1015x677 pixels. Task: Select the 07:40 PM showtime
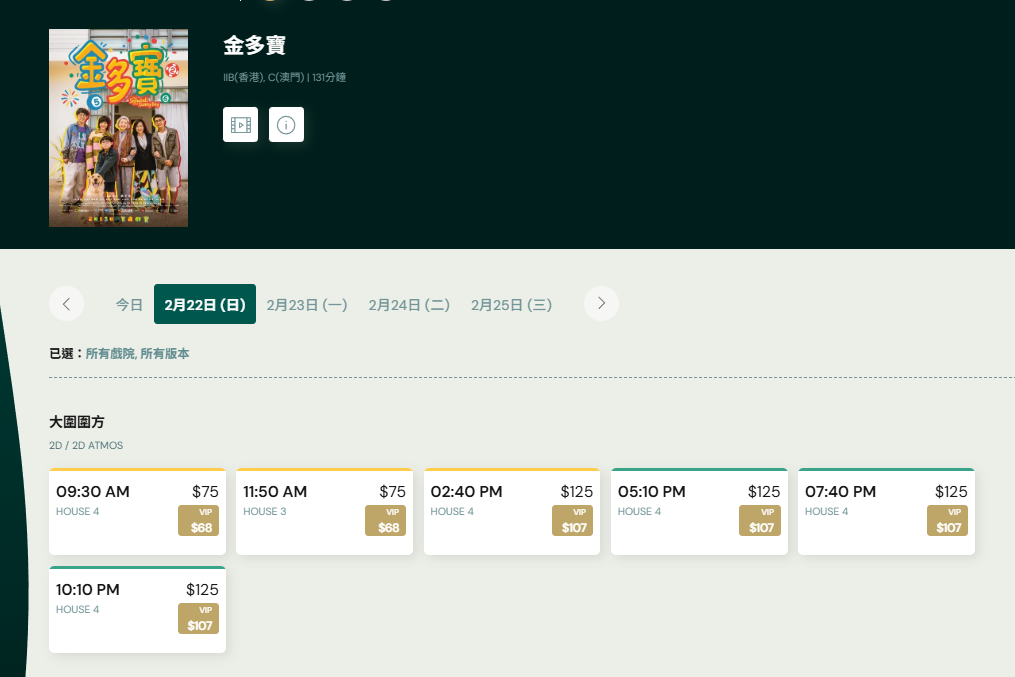tap(859, 510)
